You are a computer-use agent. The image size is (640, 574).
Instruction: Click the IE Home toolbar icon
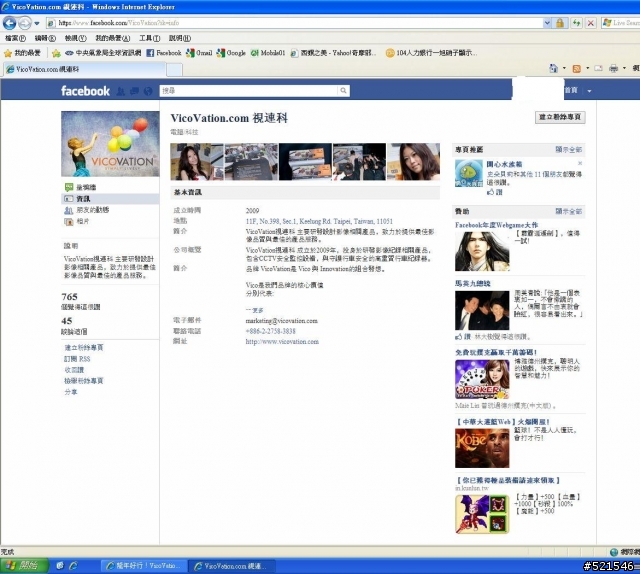(553, 68)
